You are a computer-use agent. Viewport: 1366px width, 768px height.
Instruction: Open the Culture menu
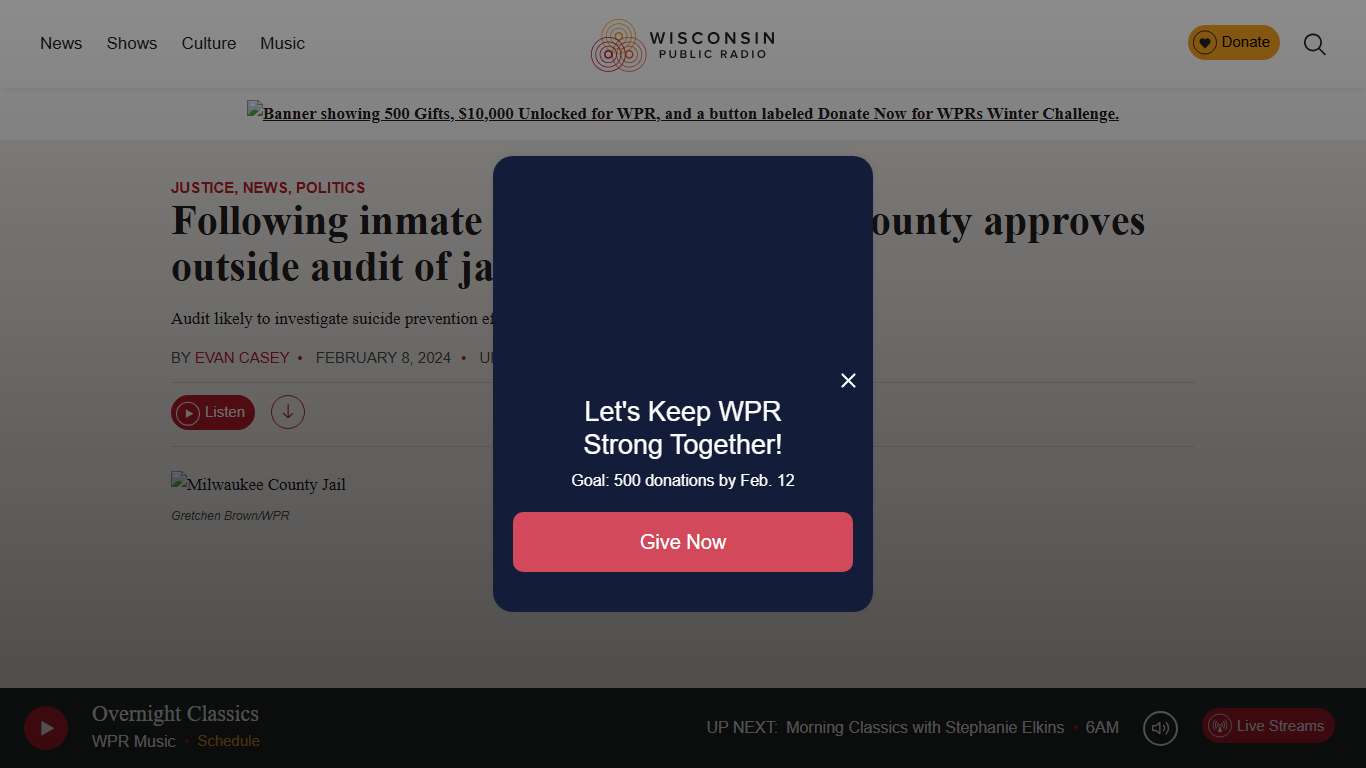209,44
